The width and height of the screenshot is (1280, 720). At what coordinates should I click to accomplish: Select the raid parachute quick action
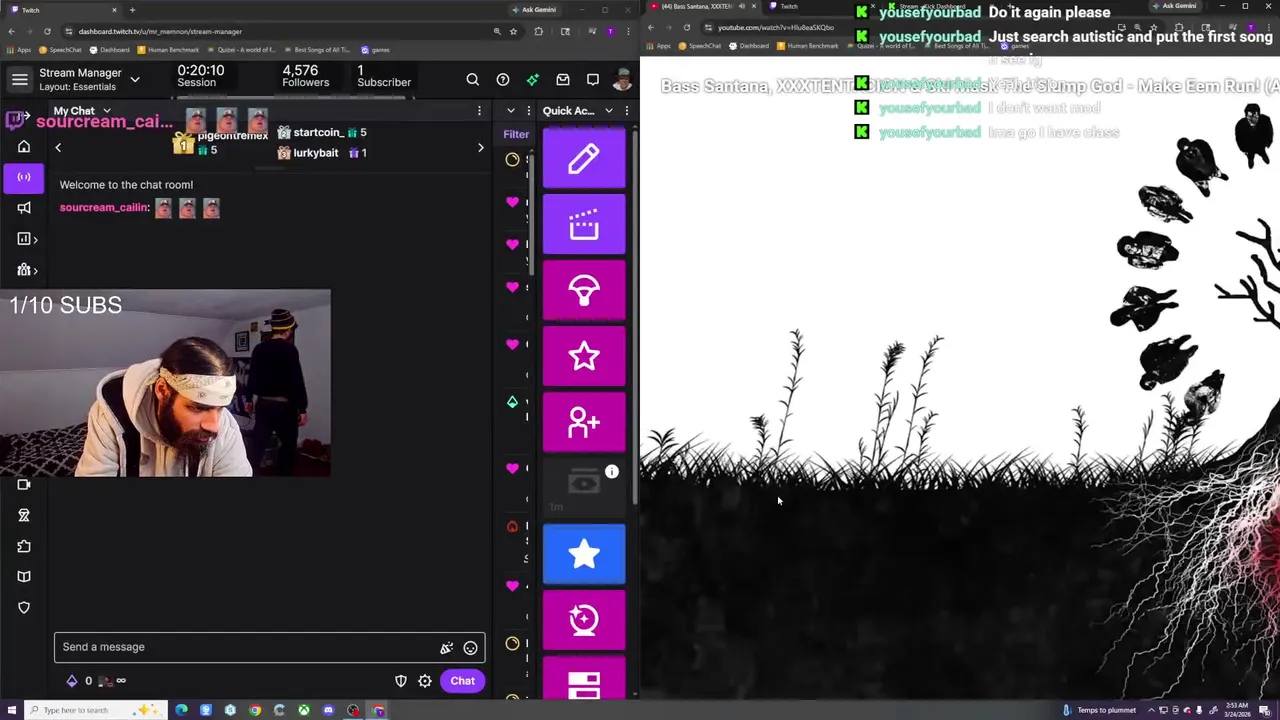pyautogui.click(x=584, y=290)
